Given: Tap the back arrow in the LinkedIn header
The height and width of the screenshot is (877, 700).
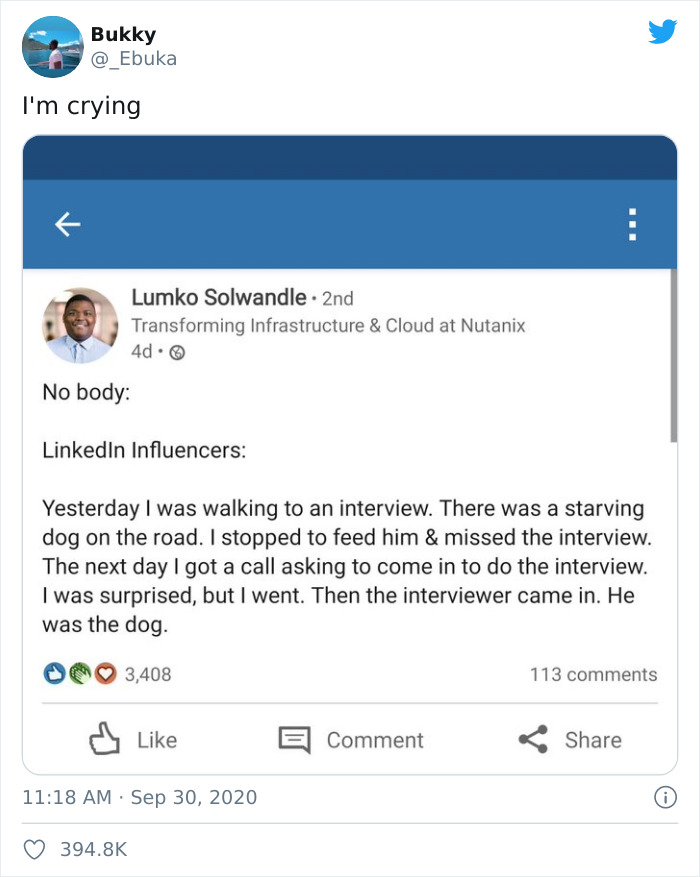Looking at the screenshot, I should pos(67,224).
